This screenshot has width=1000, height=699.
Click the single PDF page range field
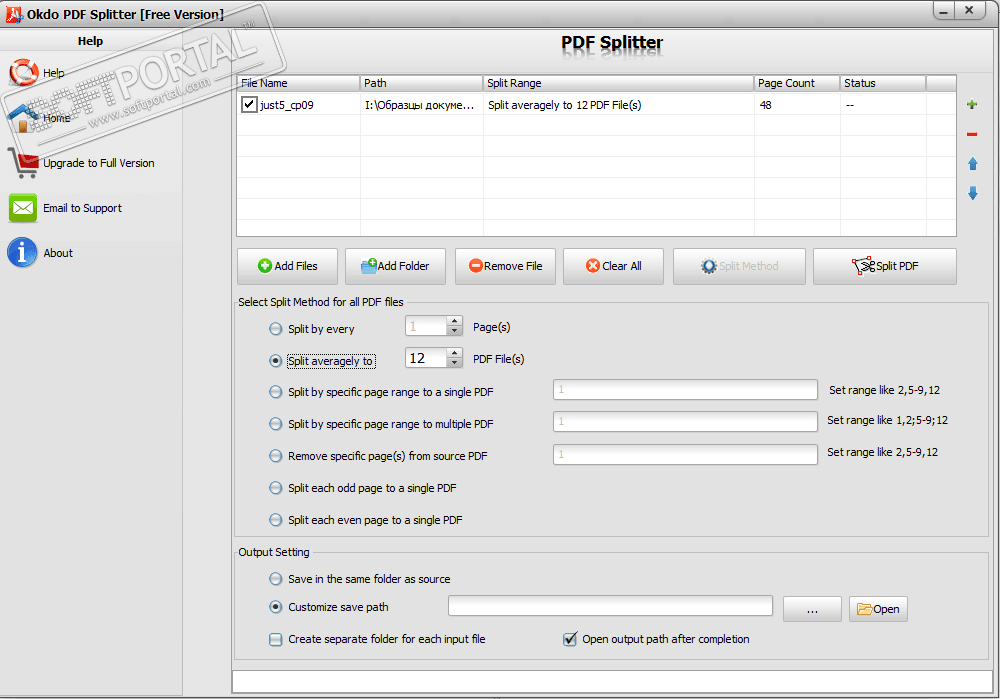click(685, 390)
